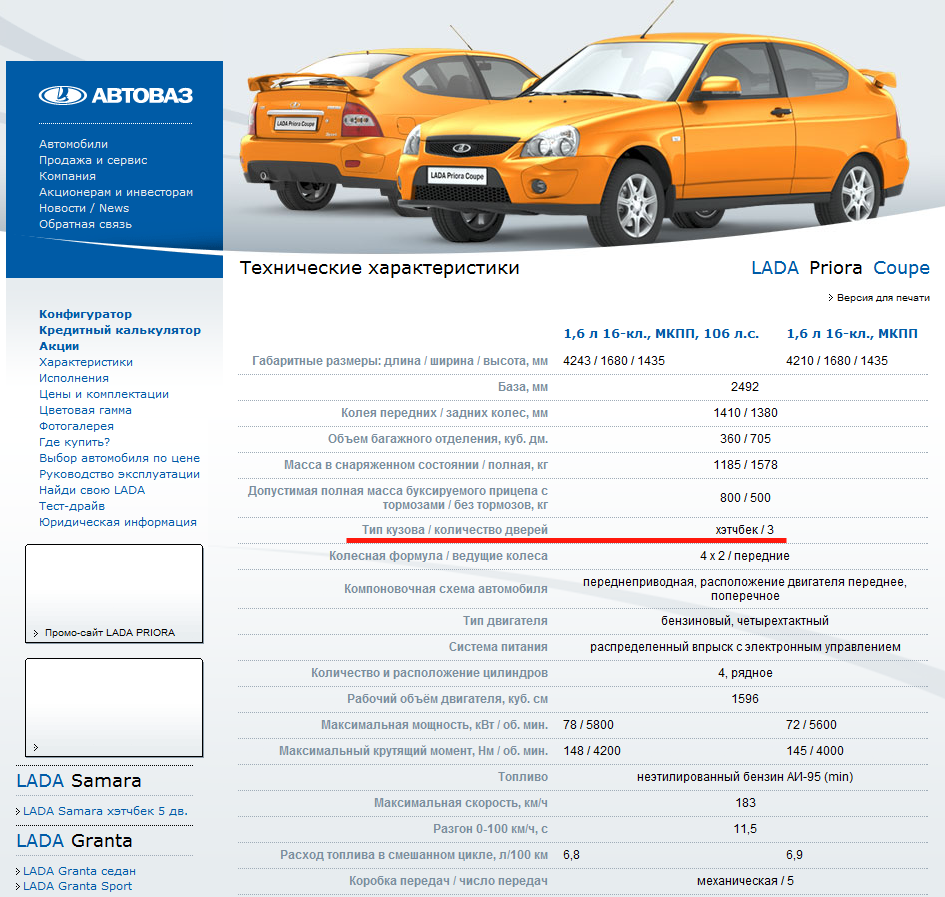This screenshot has height=897, width=945.
Task: Open Промо-сайт LADA PRIORA banner
Action: point(113,593)
